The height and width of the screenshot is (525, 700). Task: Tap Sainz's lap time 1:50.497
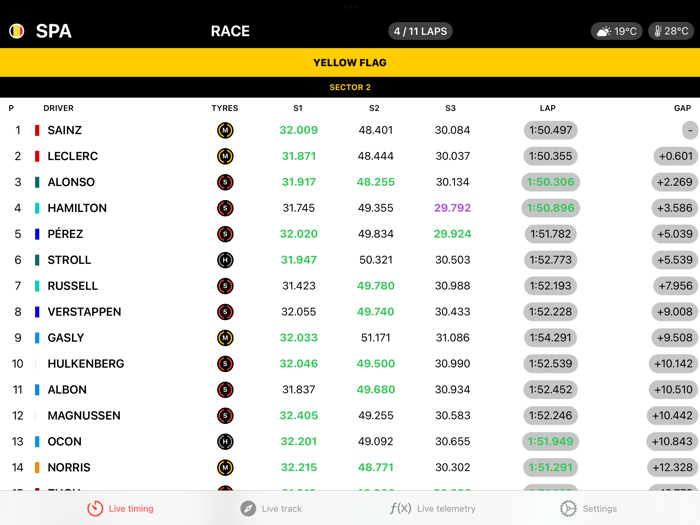pos(550,130)
